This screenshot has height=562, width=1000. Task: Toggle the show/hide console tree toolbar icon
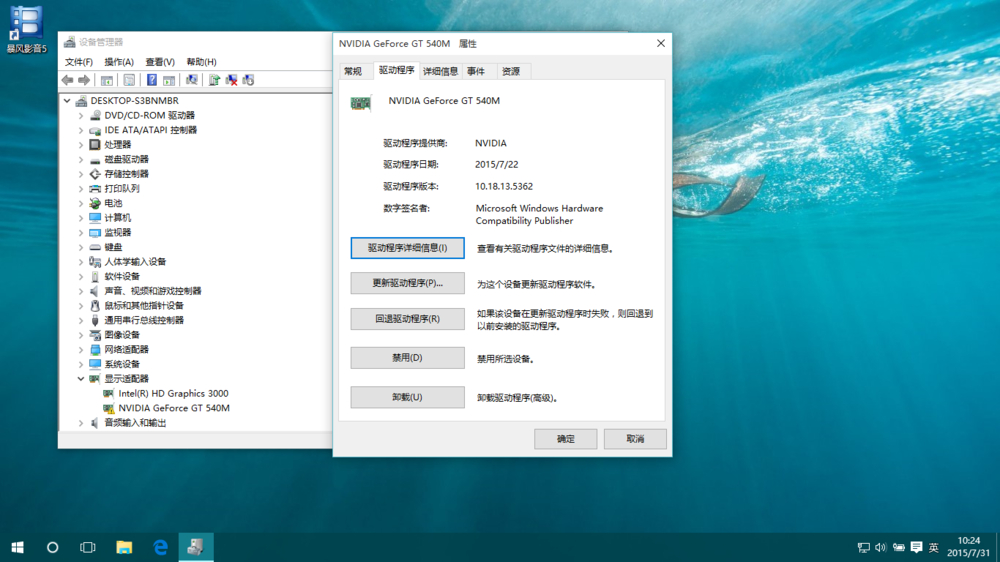[107, 80]
